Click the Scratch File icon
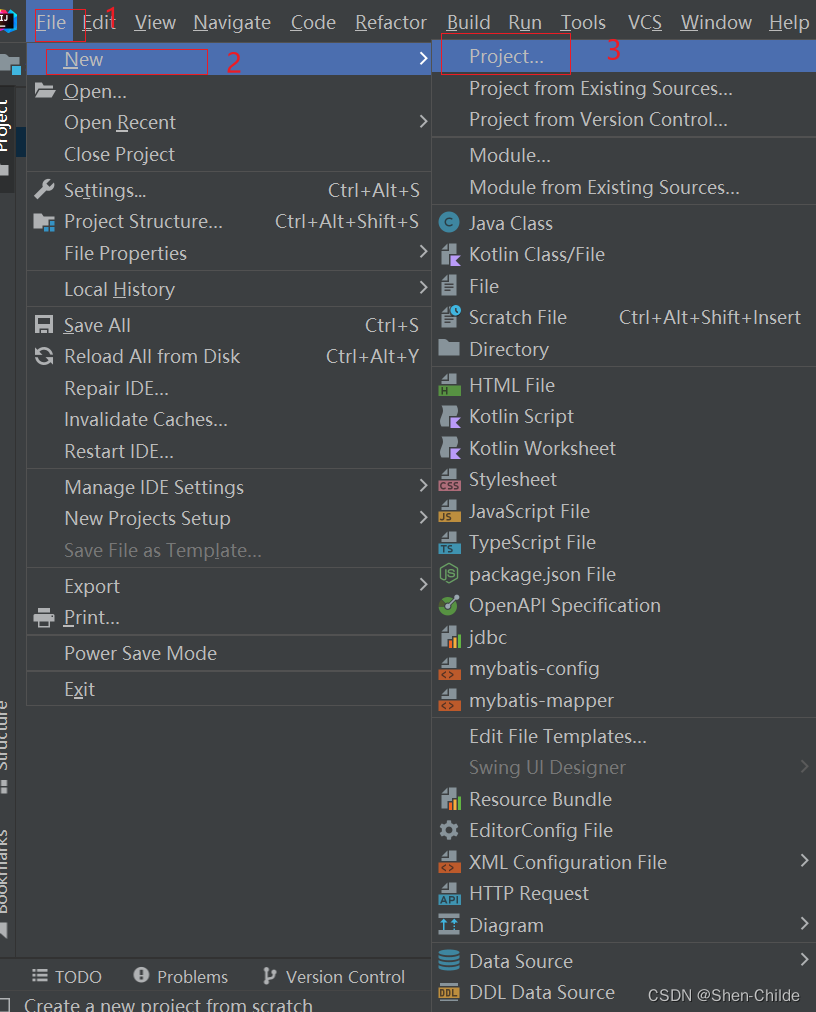The image size is (816, 1012). tap(450, 317)
